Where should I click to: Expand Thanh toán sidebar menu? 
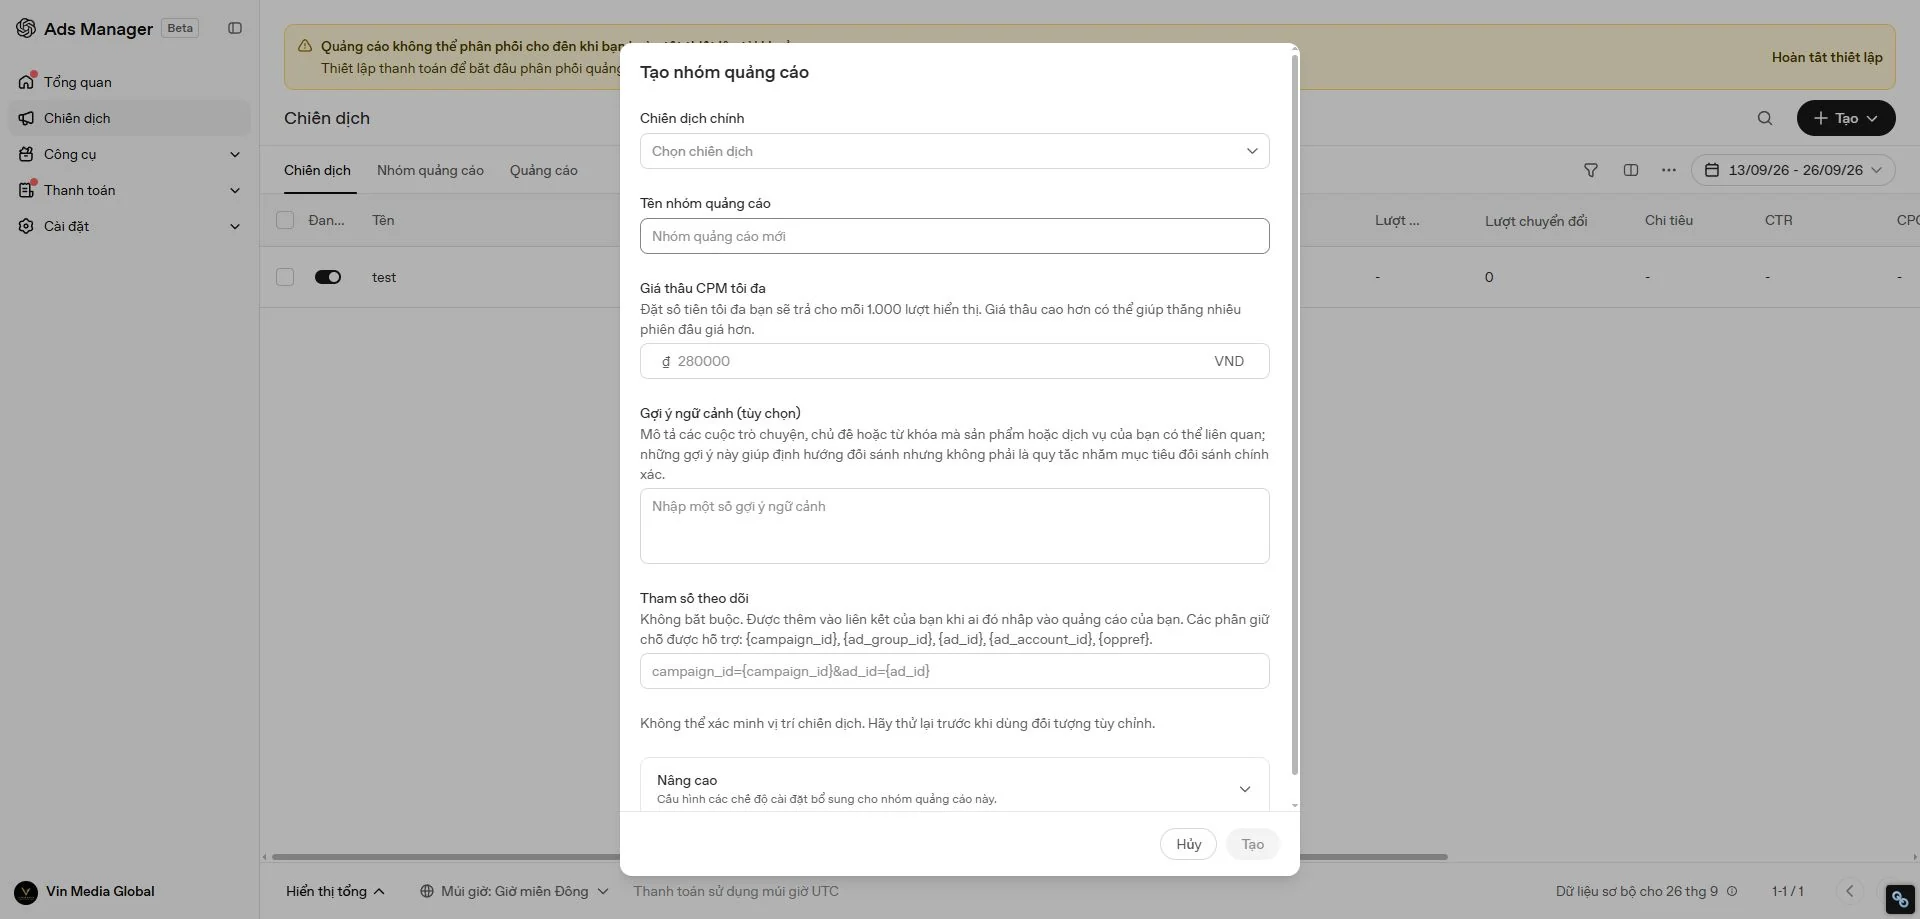click(129, 190)
